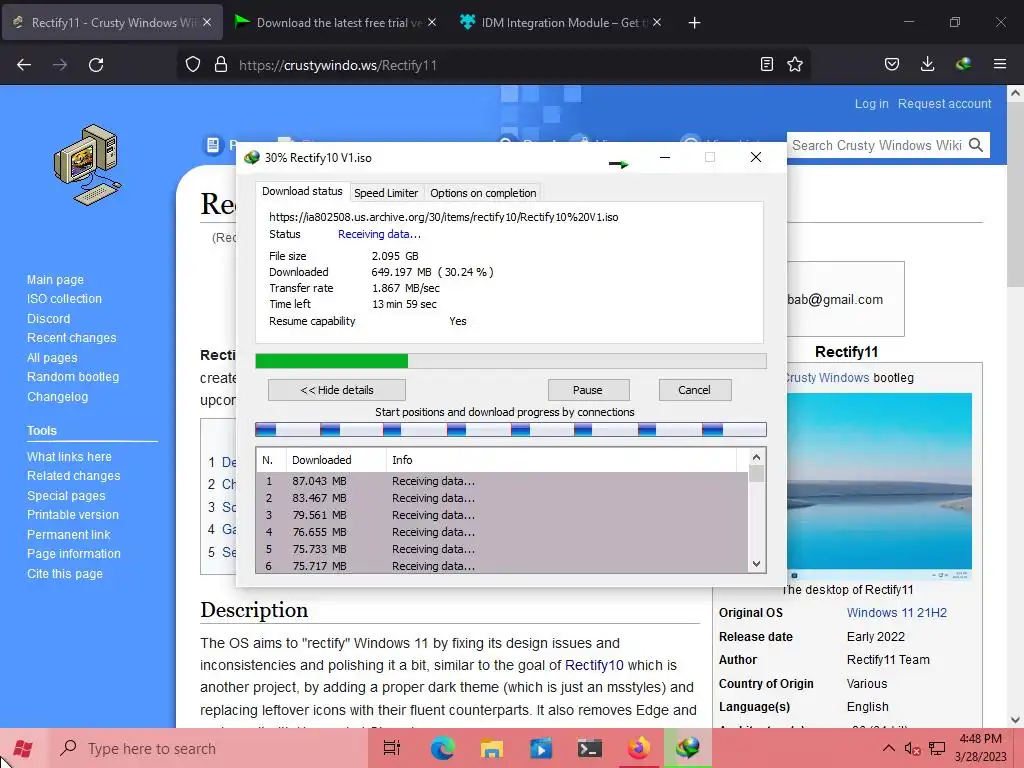
Task: Select connection row 1 with 87.043 MB
Action: pyautogui.click(x=502, y=481)
